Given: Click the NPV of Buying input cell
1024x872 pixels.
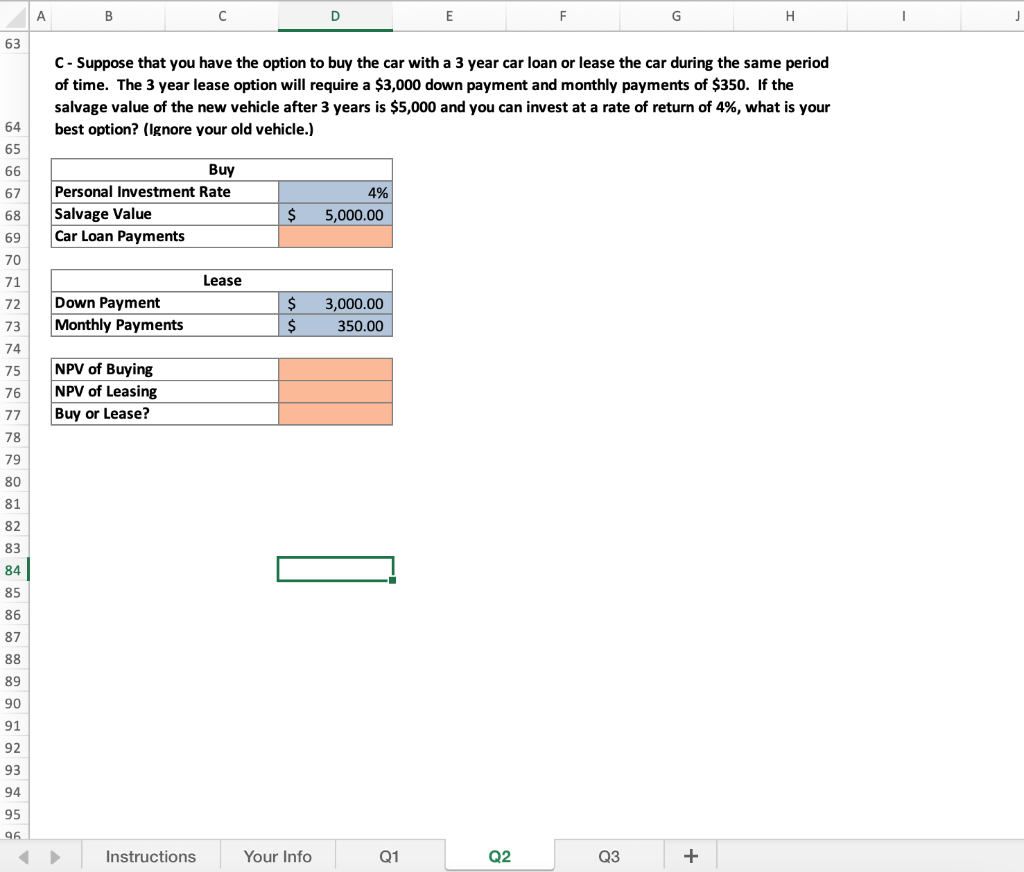Looking at the screenshot, I should pos(335,369).
